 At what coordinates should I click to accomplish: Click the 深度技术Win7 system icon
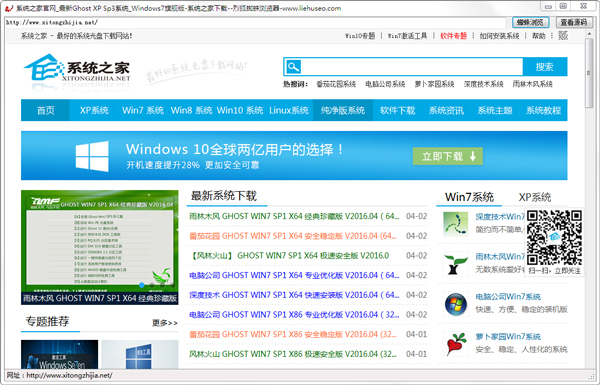456,223
